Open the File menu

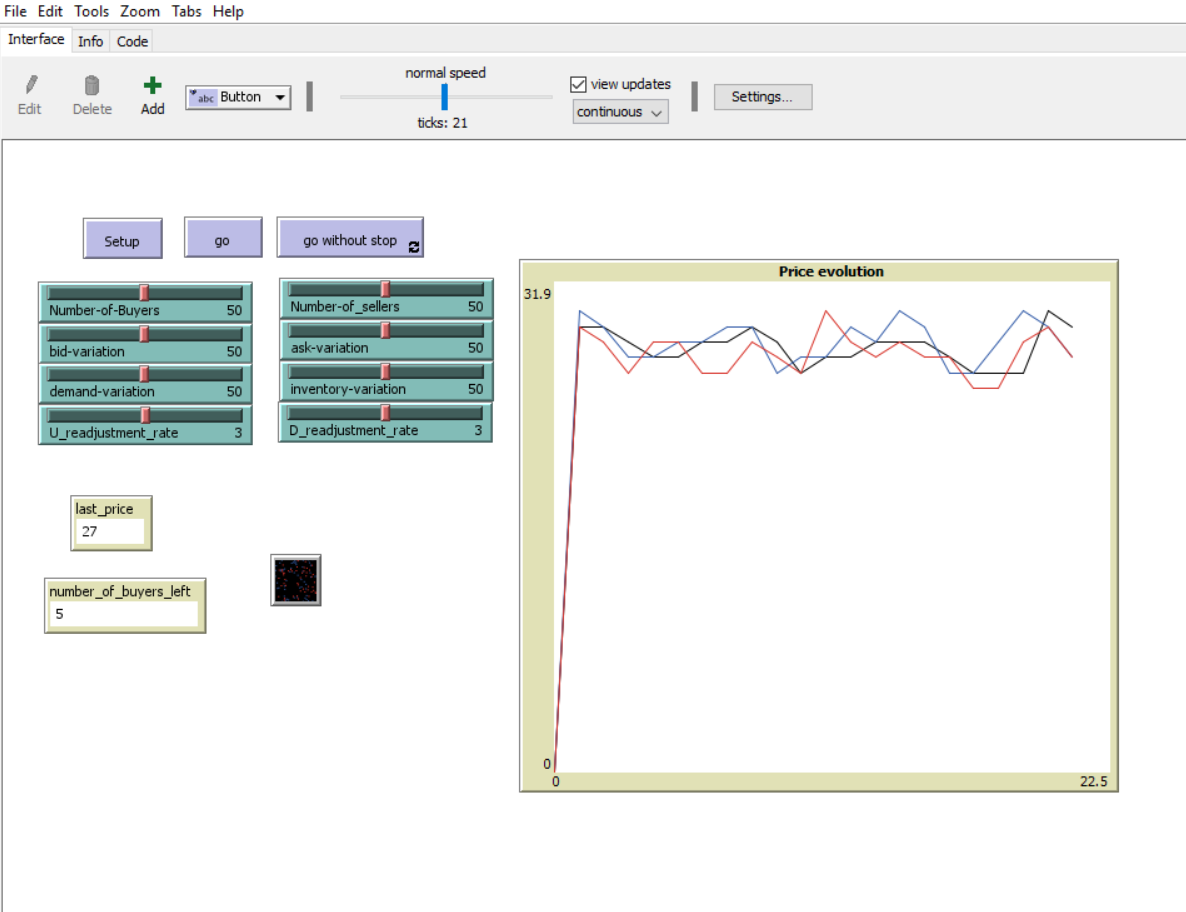coord(16,11)
